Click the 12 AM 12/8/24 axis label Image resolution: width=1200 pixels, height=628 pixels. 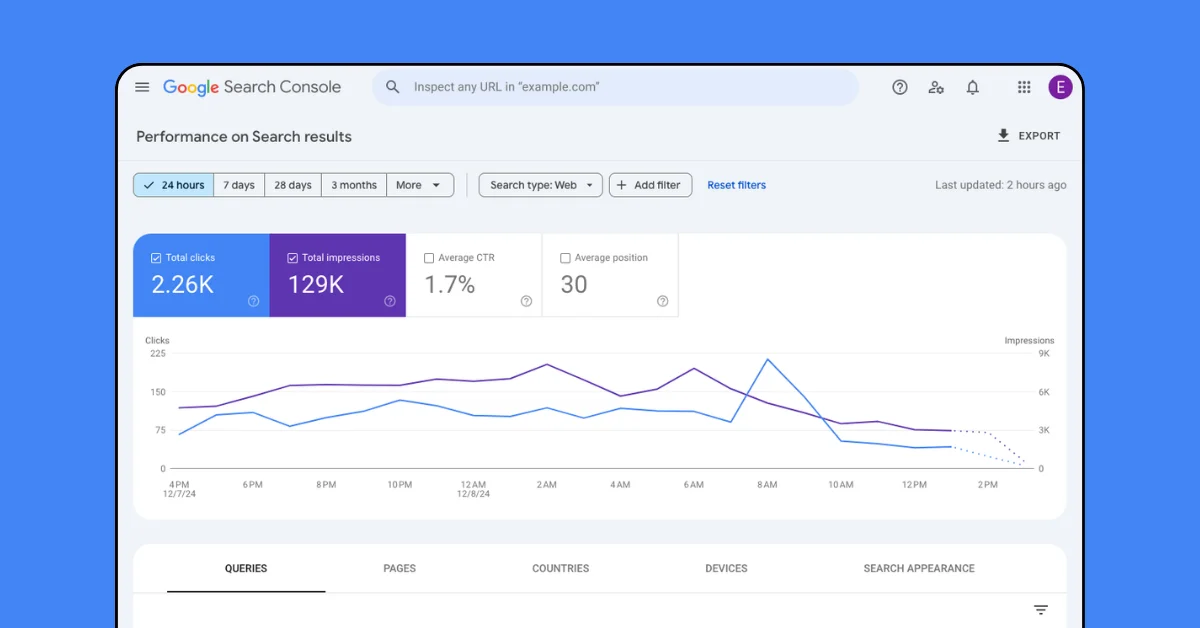[x=473, y=489]
